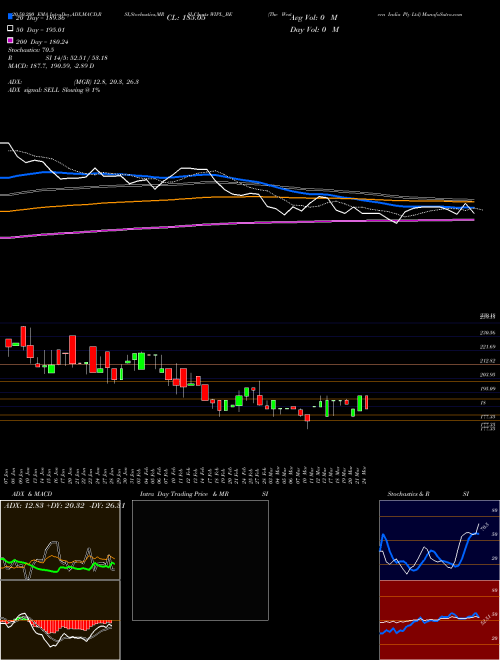Image resolution: width=500 pixels, height=660 pixels.
Task: Click the ADX indicator chart panel
Action: [60, 540]
